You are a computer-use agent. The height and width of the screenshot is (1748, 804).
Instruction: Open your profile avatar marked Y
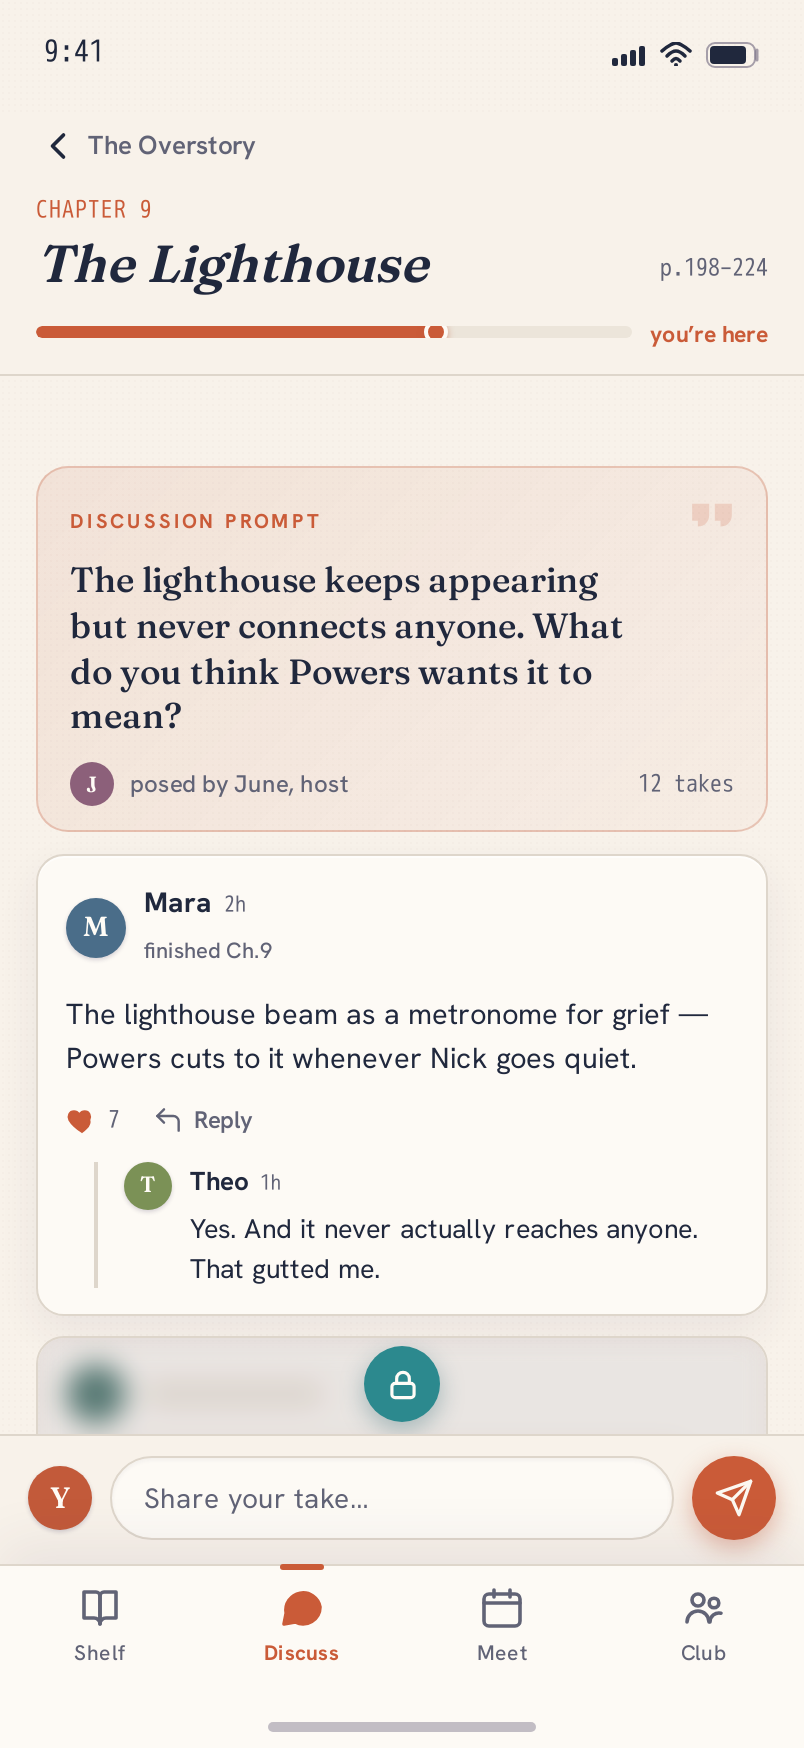tap(60, 1498)
